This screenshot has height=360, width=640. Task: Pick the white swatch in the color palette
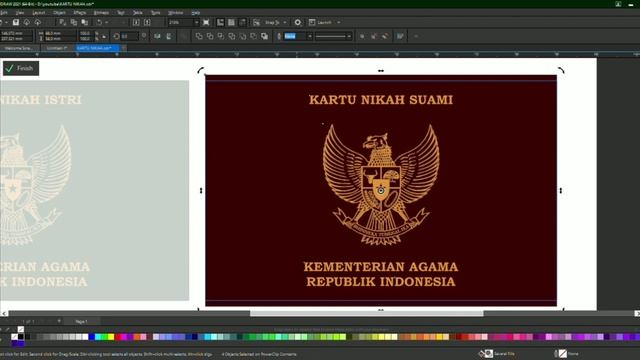(x=85, y=337)
